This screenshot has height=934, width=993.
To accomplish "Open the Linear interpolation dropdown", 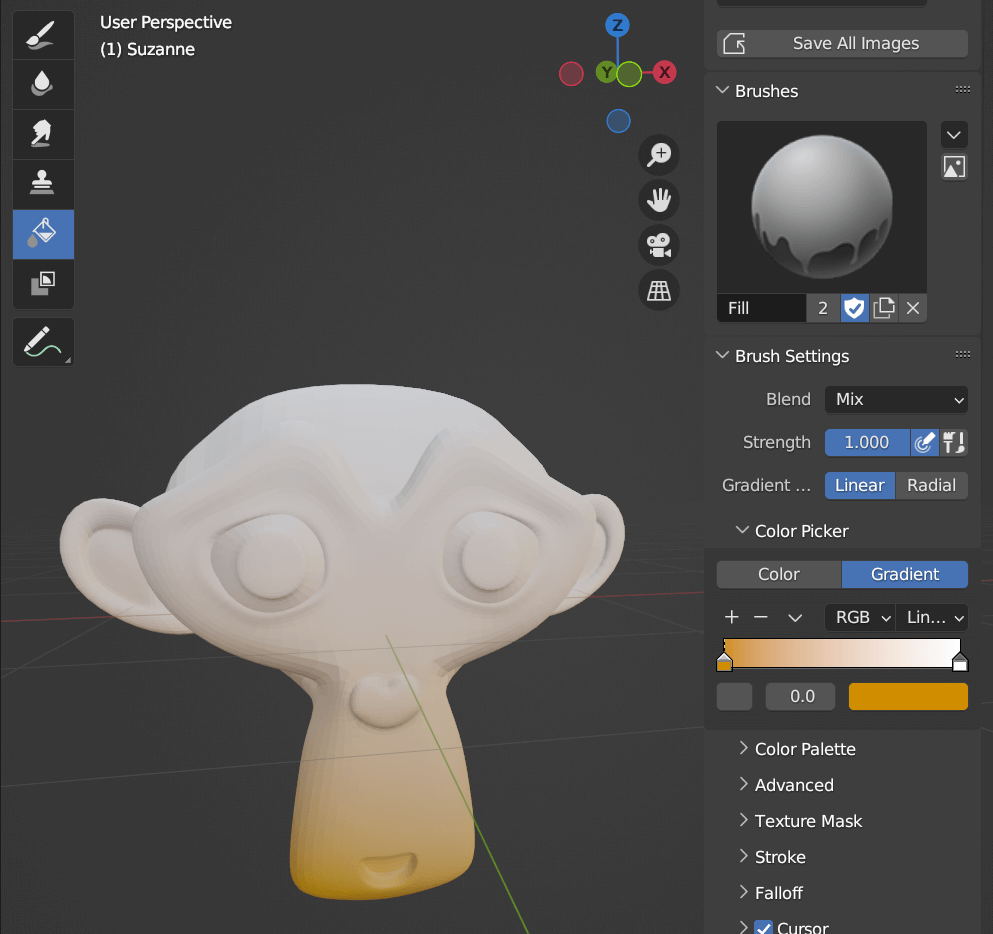I will pyautogui.click(x=932, y=617).
